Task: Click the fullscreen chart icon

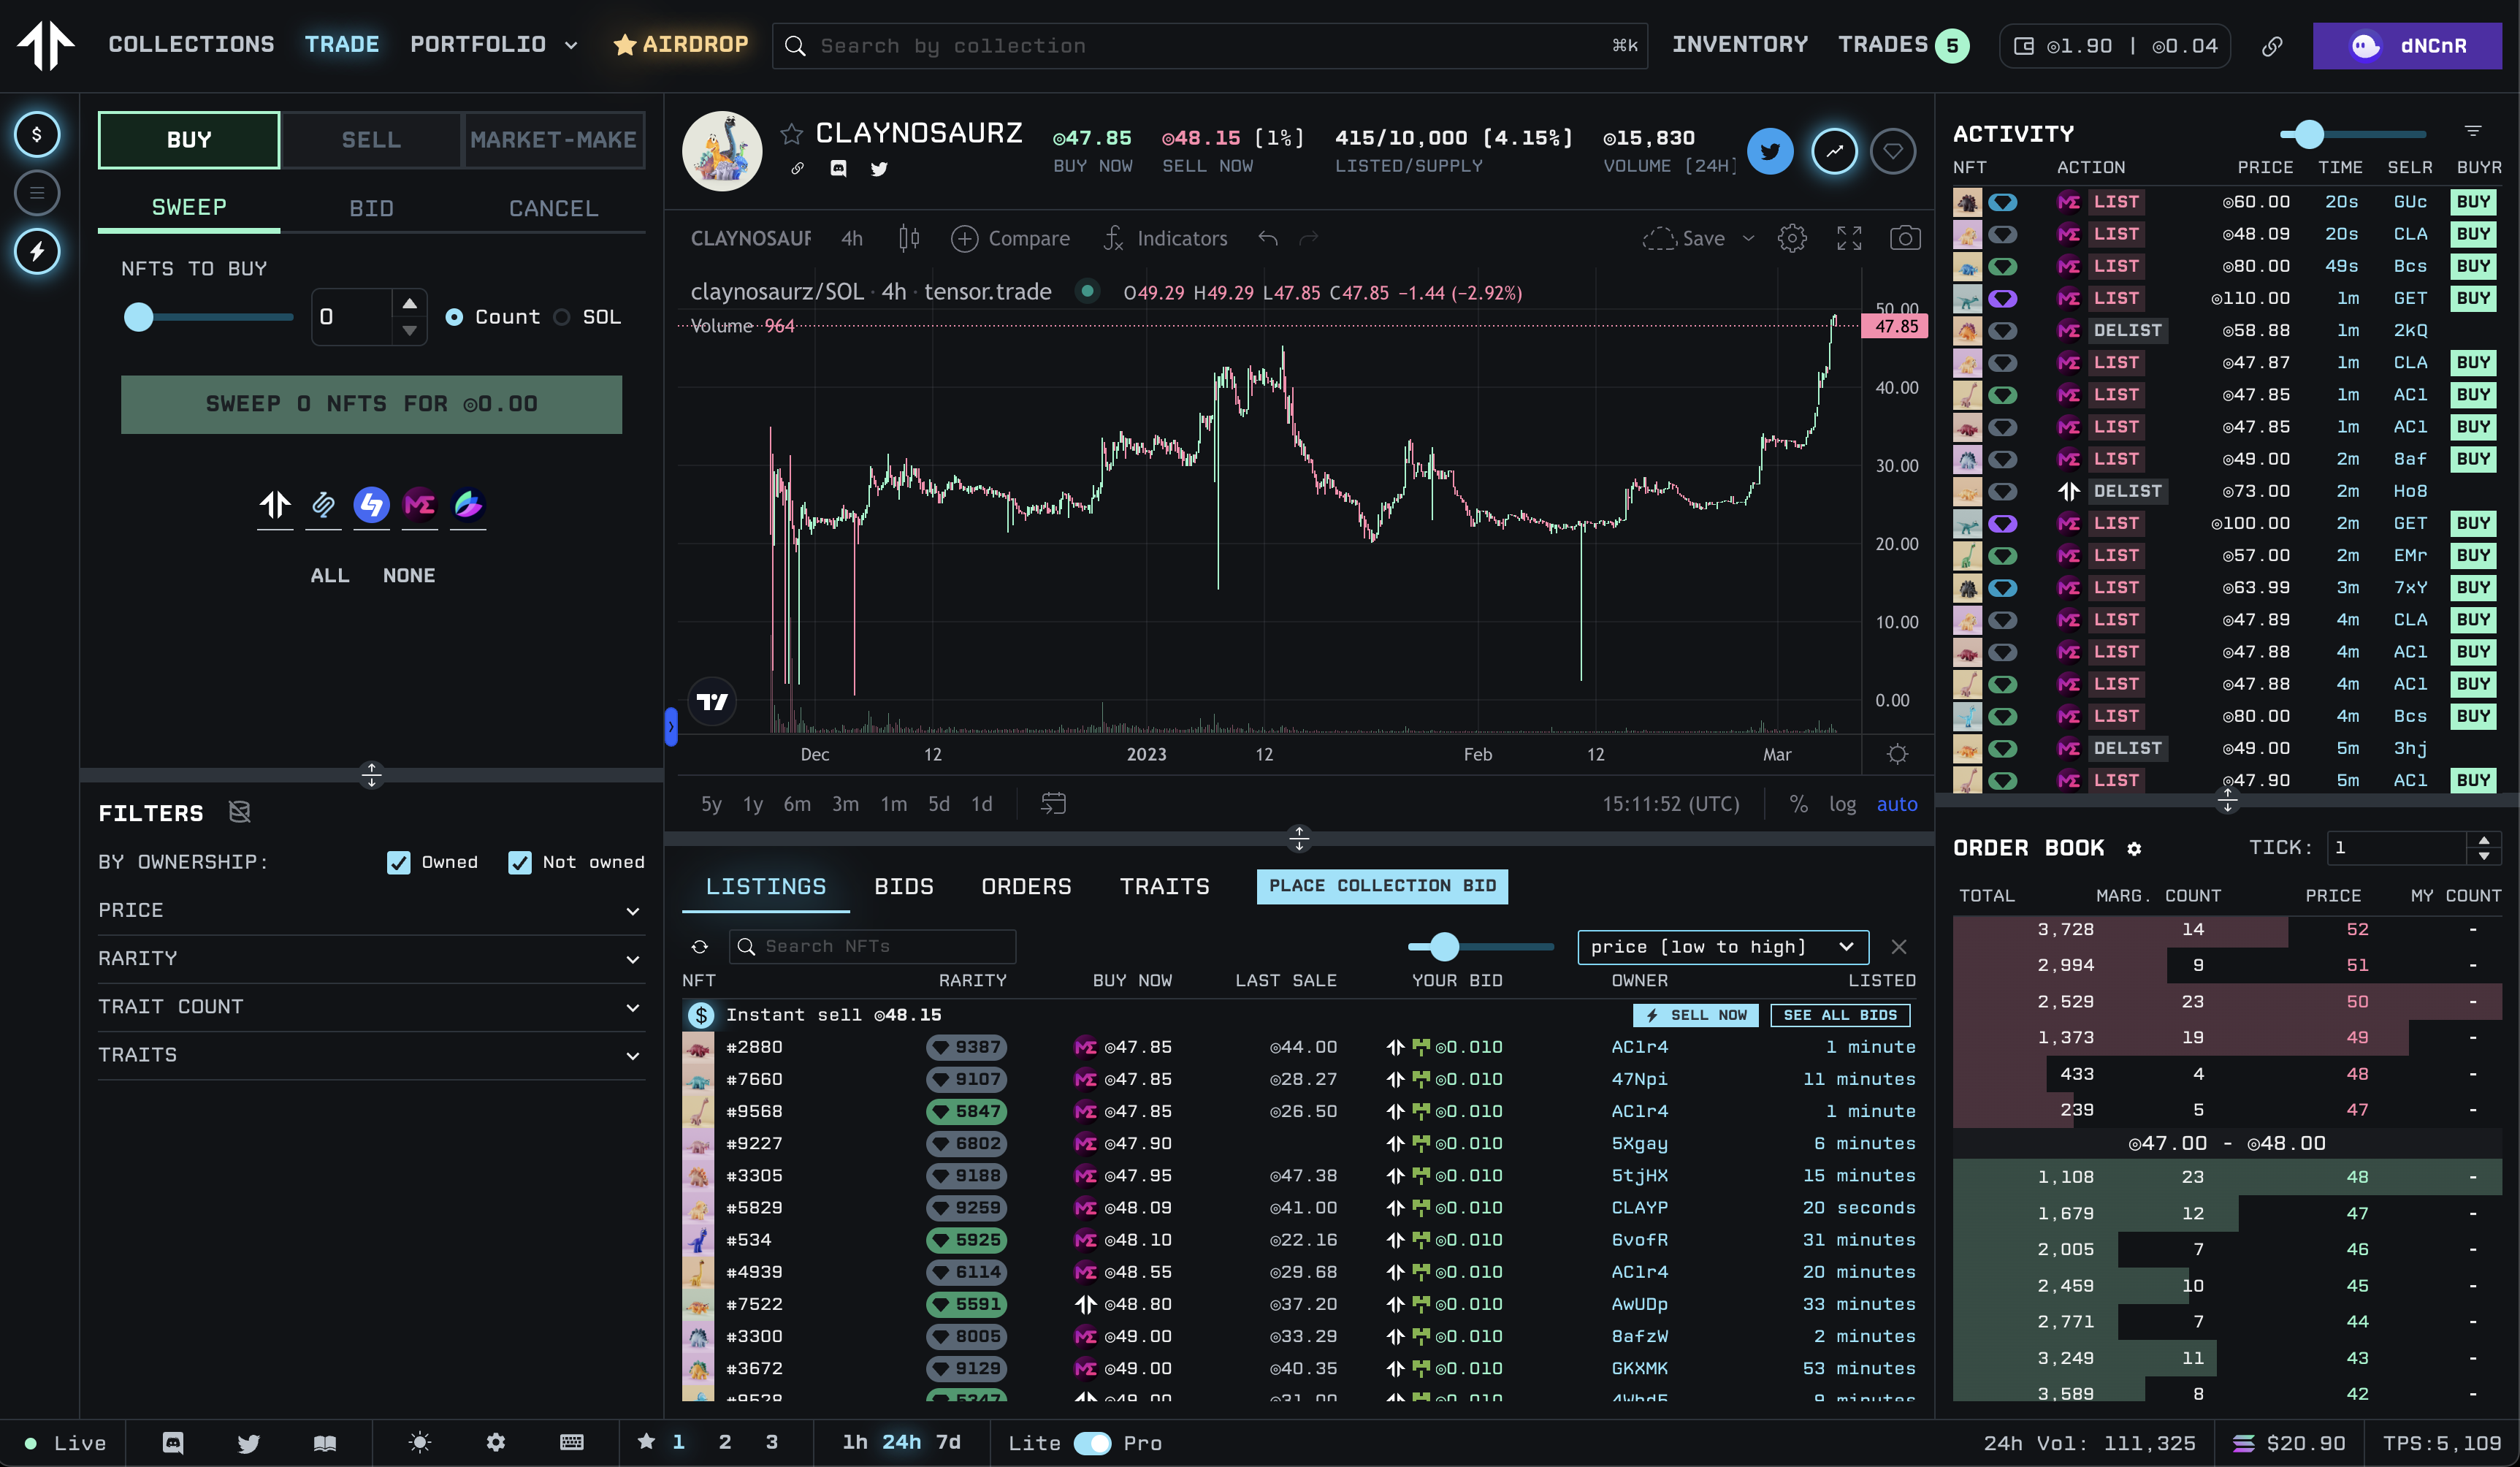Action: pyautogui.click(x=1849, y=238)
